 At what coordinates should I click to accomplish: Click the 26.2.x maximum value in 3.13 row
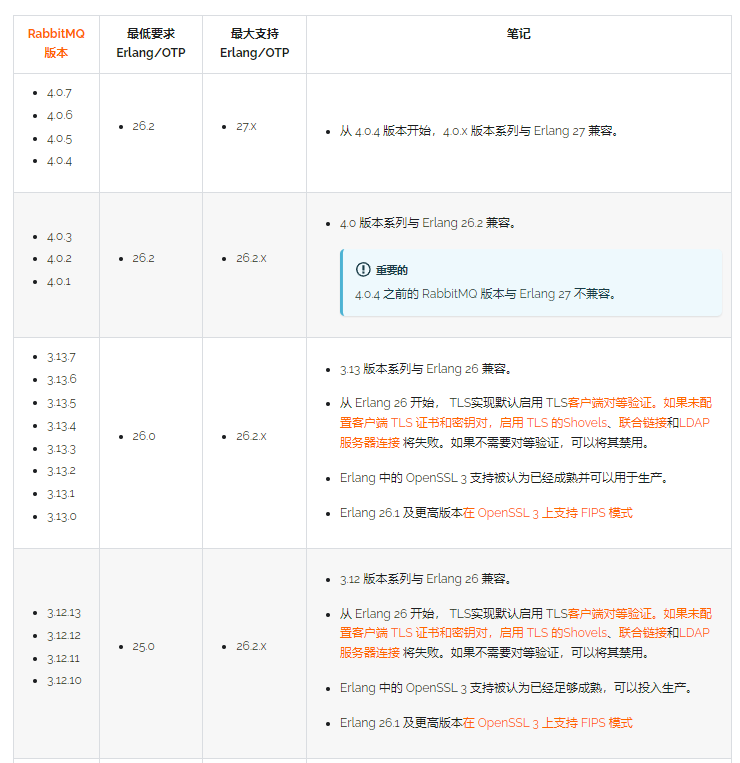[x=251, y=436]
